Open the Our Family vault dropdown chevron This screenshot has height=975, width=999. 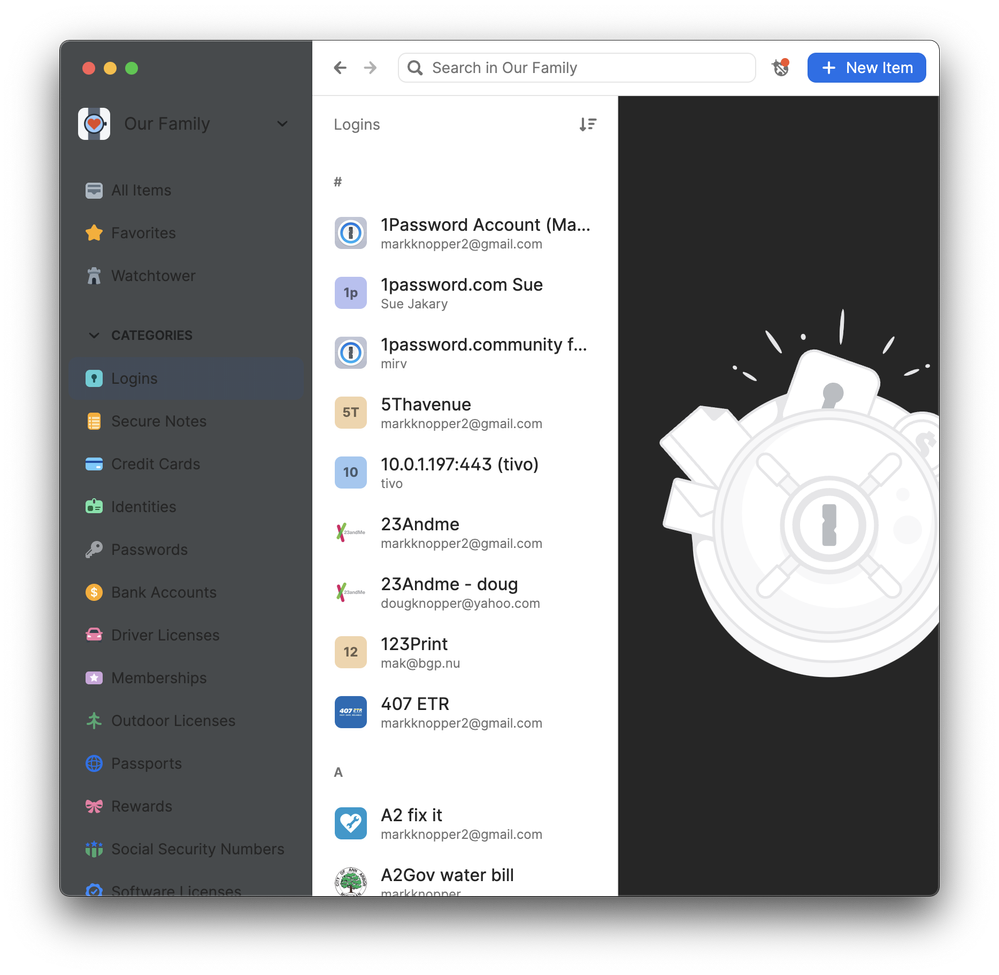coord(282,124)
